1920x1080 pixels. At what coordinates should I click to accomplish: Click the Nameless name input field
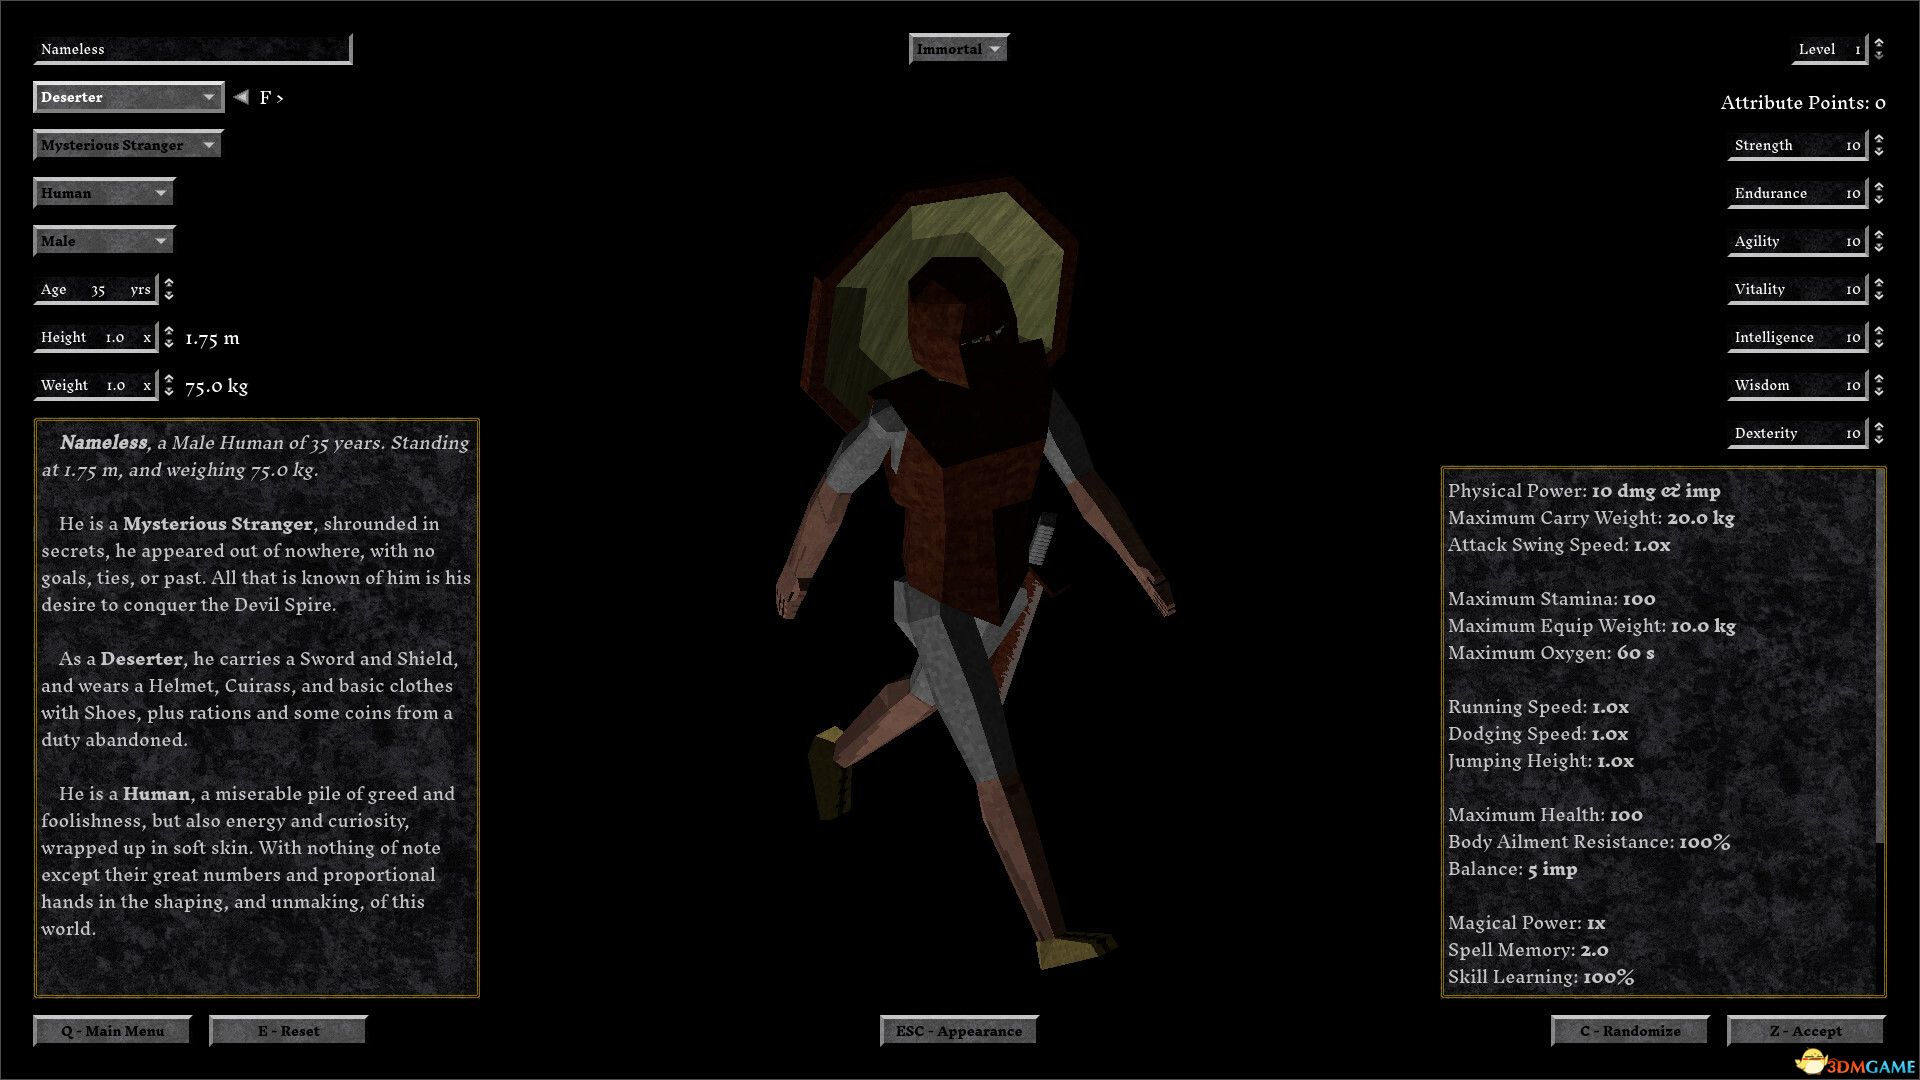[x=192, y=49]
